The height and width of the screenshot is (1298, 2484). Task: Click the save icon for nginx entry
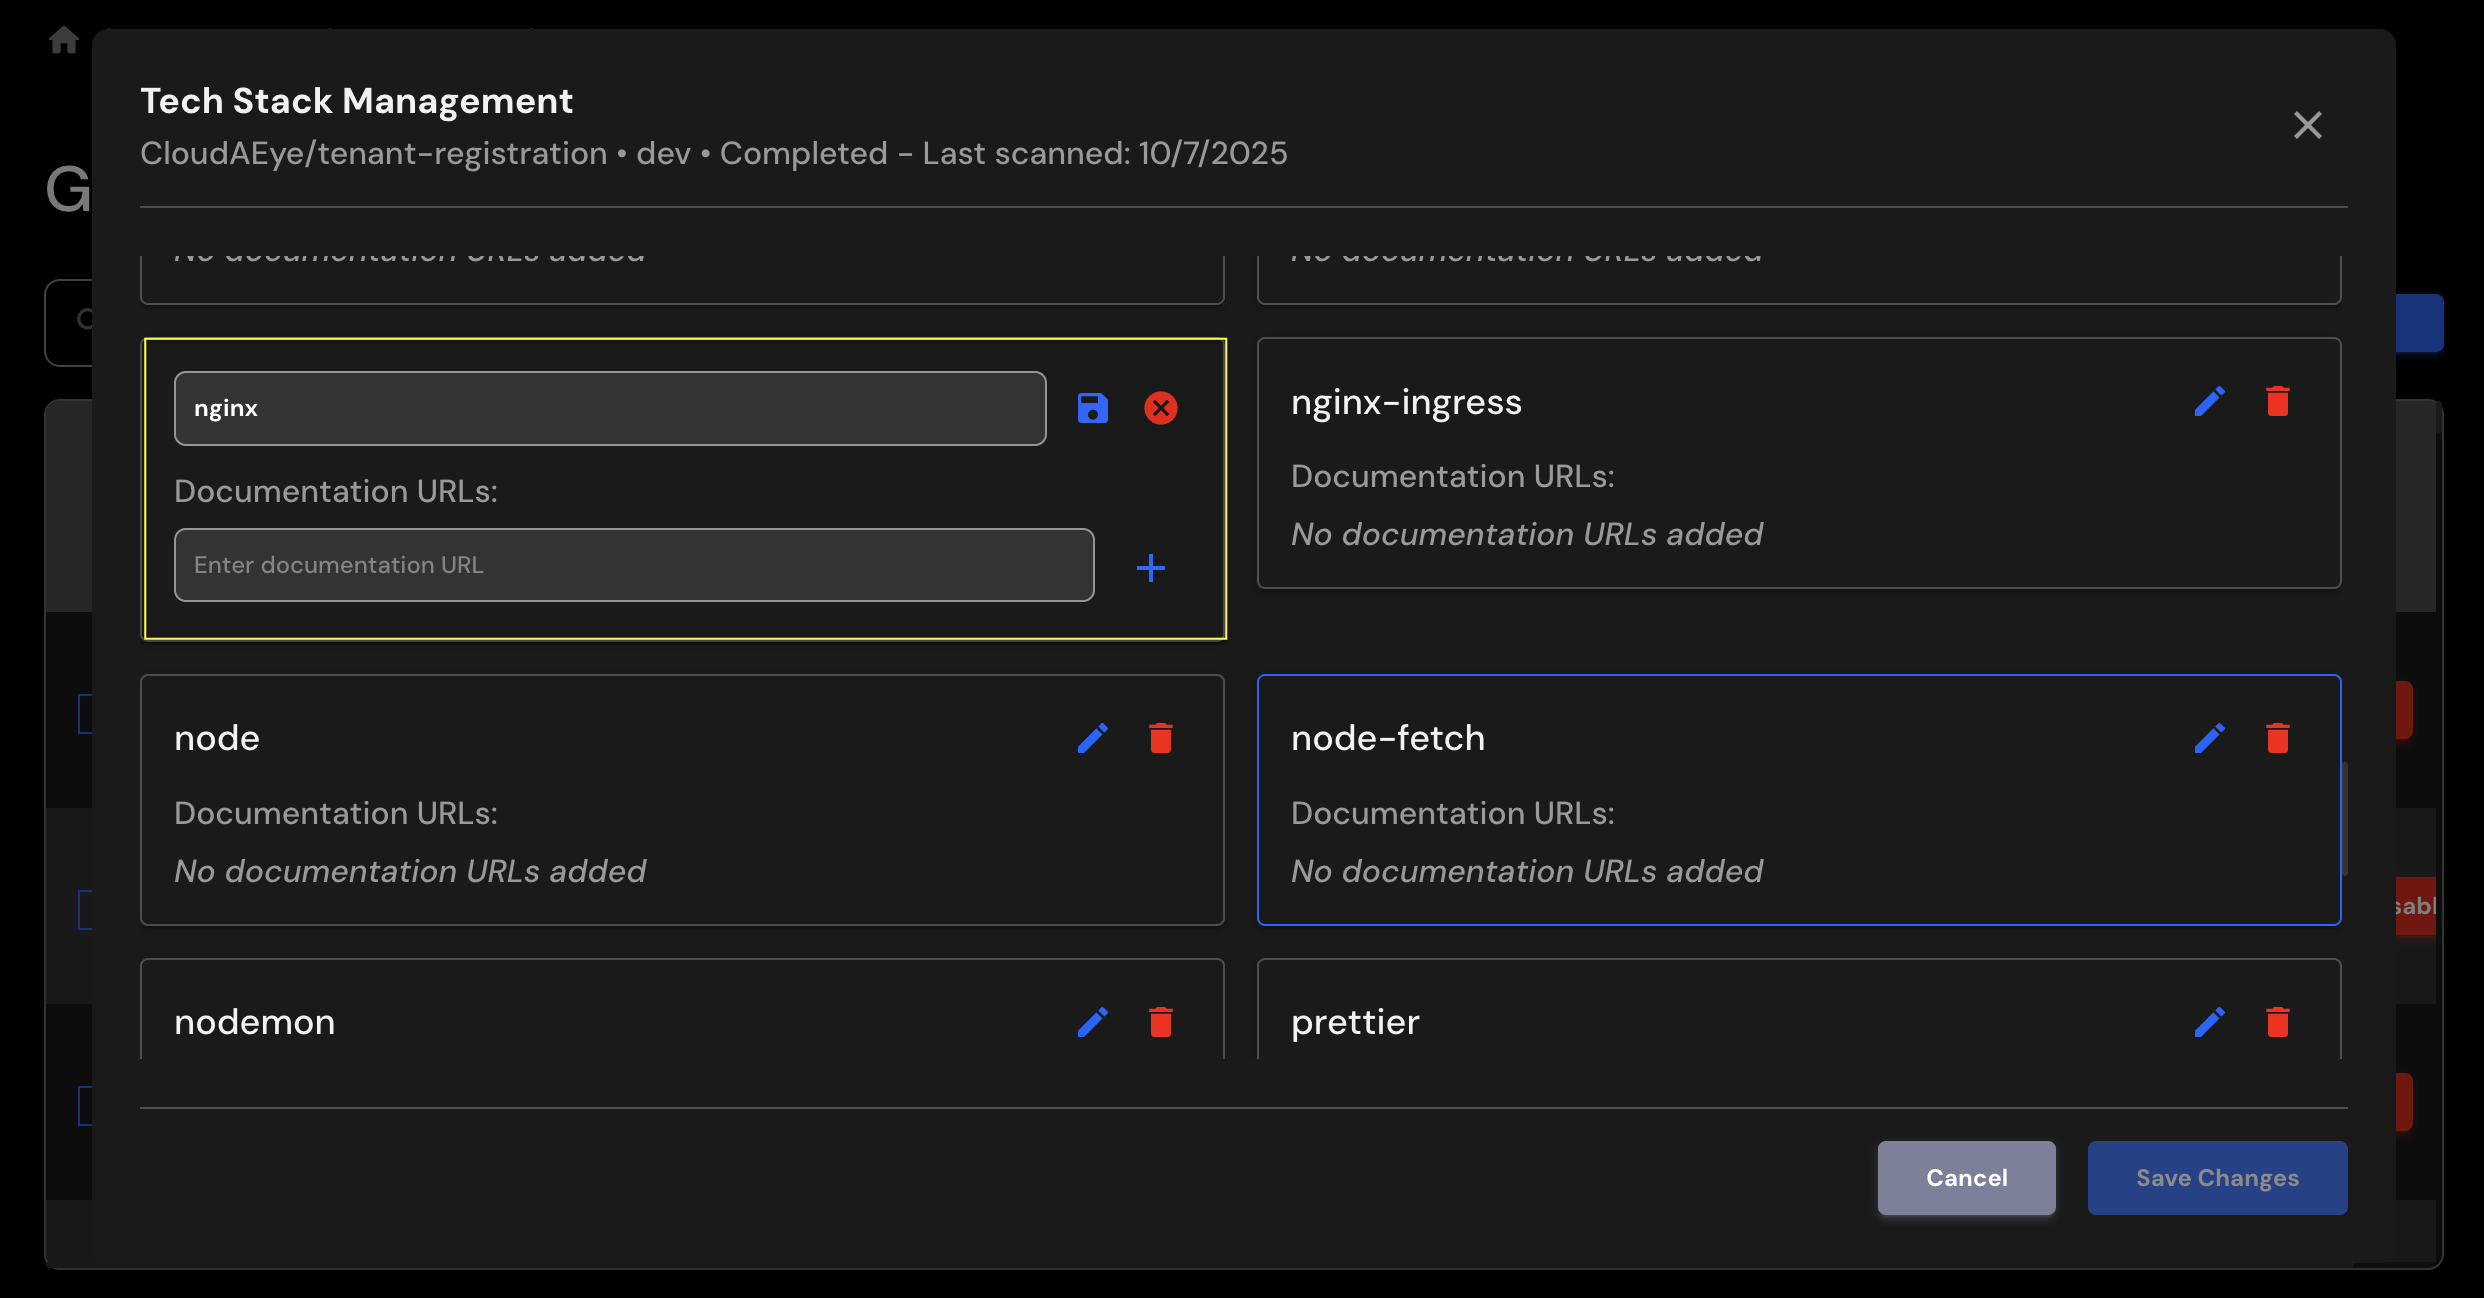point(1092,408)
